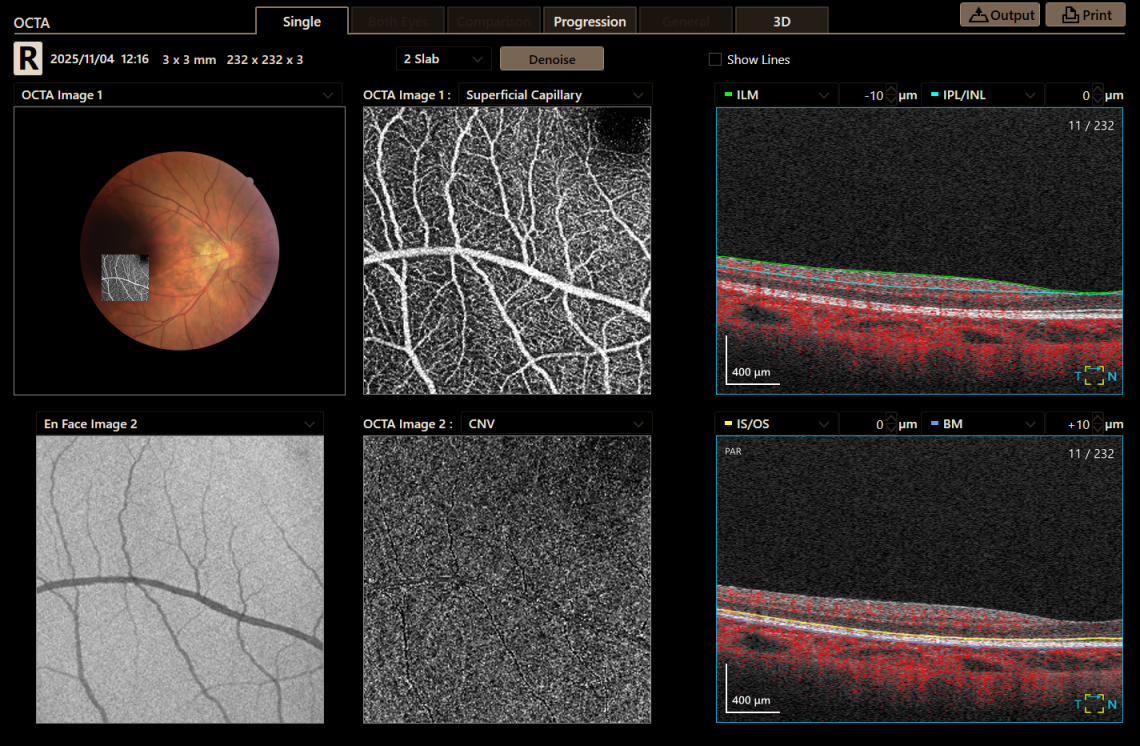Open the CNV slab dropdown for OCTA Image 2

(x=556, y=423)
